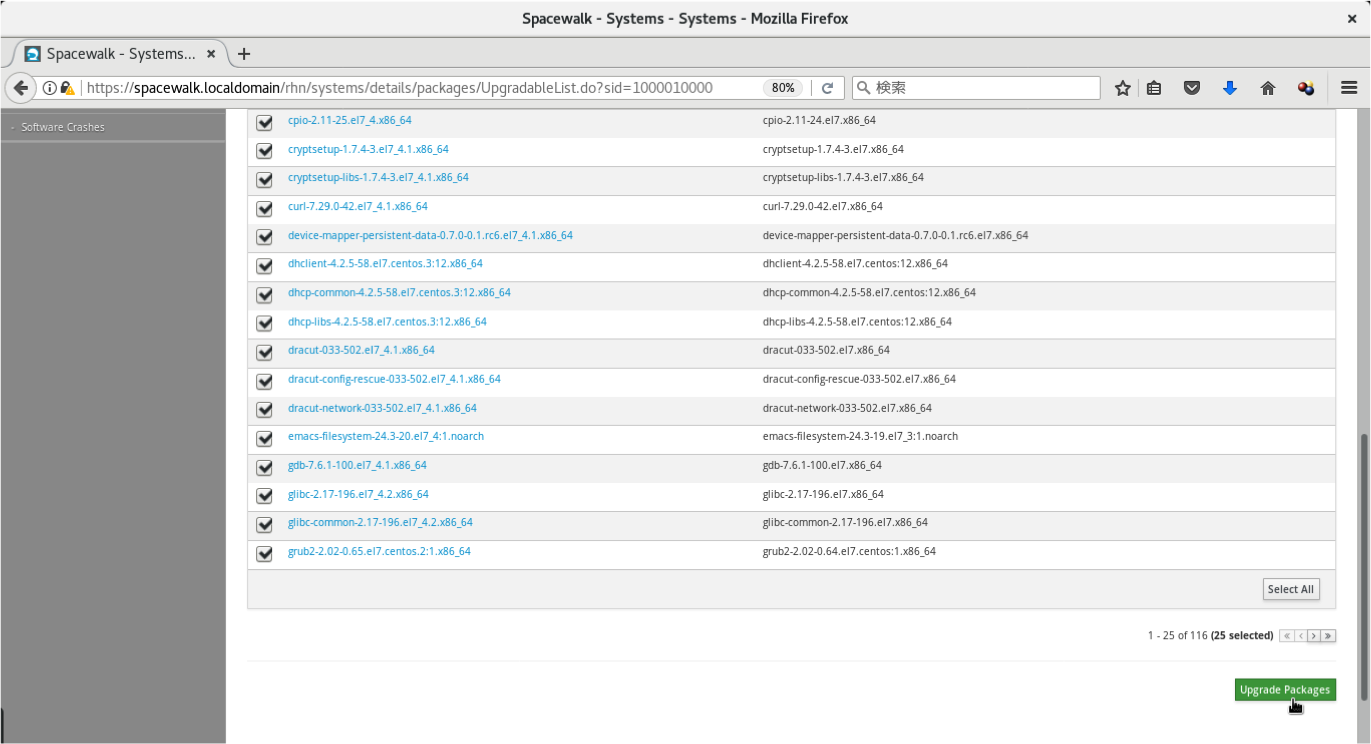
Task: Open dhcp-common-4.2.5-58 package link
Action: (x=399, y=293)
